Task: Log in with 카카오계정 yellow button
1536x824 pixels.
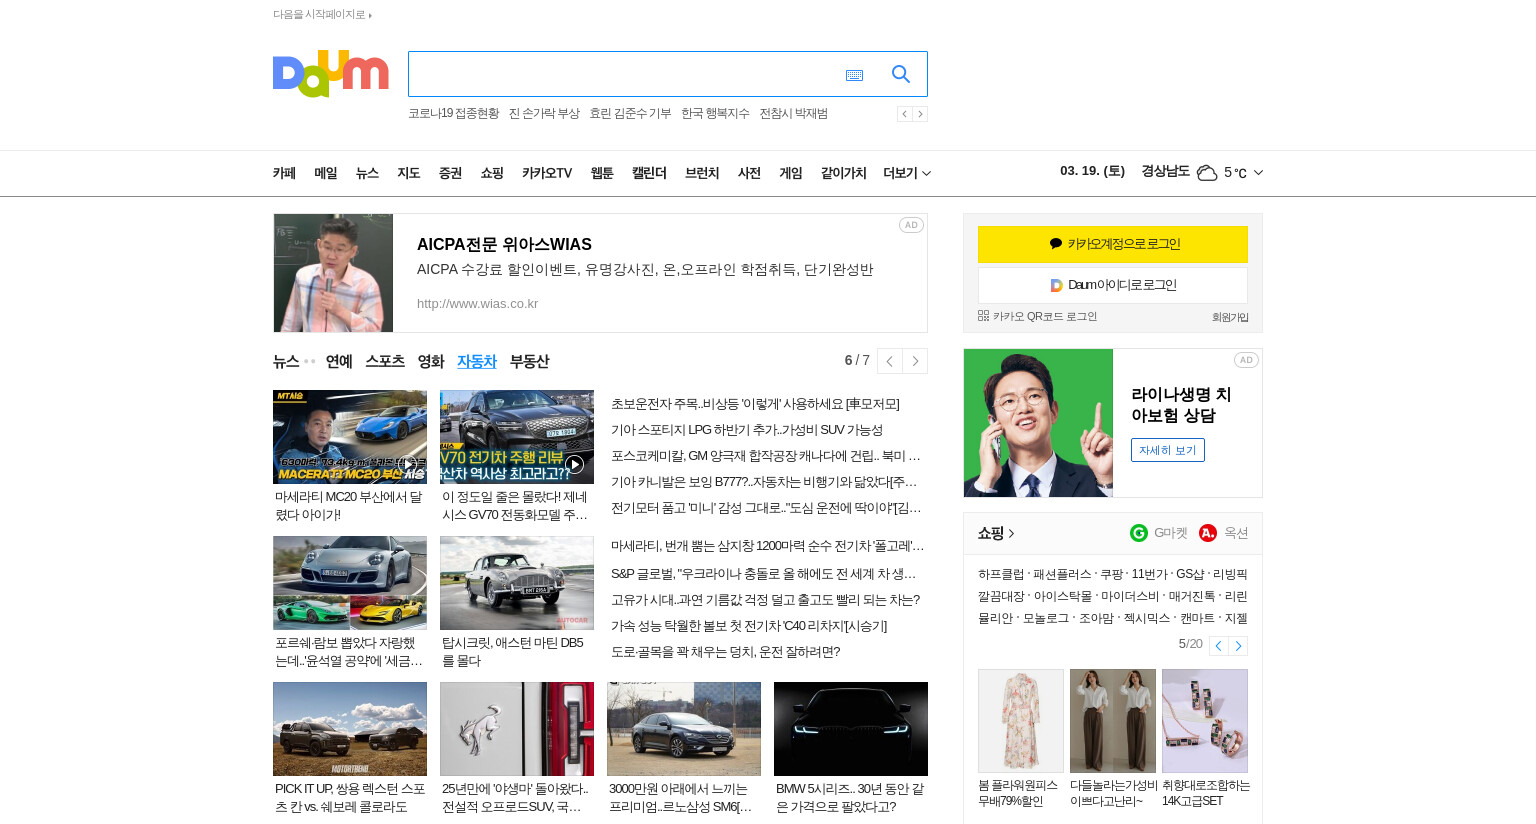Action: [1113, 244]
